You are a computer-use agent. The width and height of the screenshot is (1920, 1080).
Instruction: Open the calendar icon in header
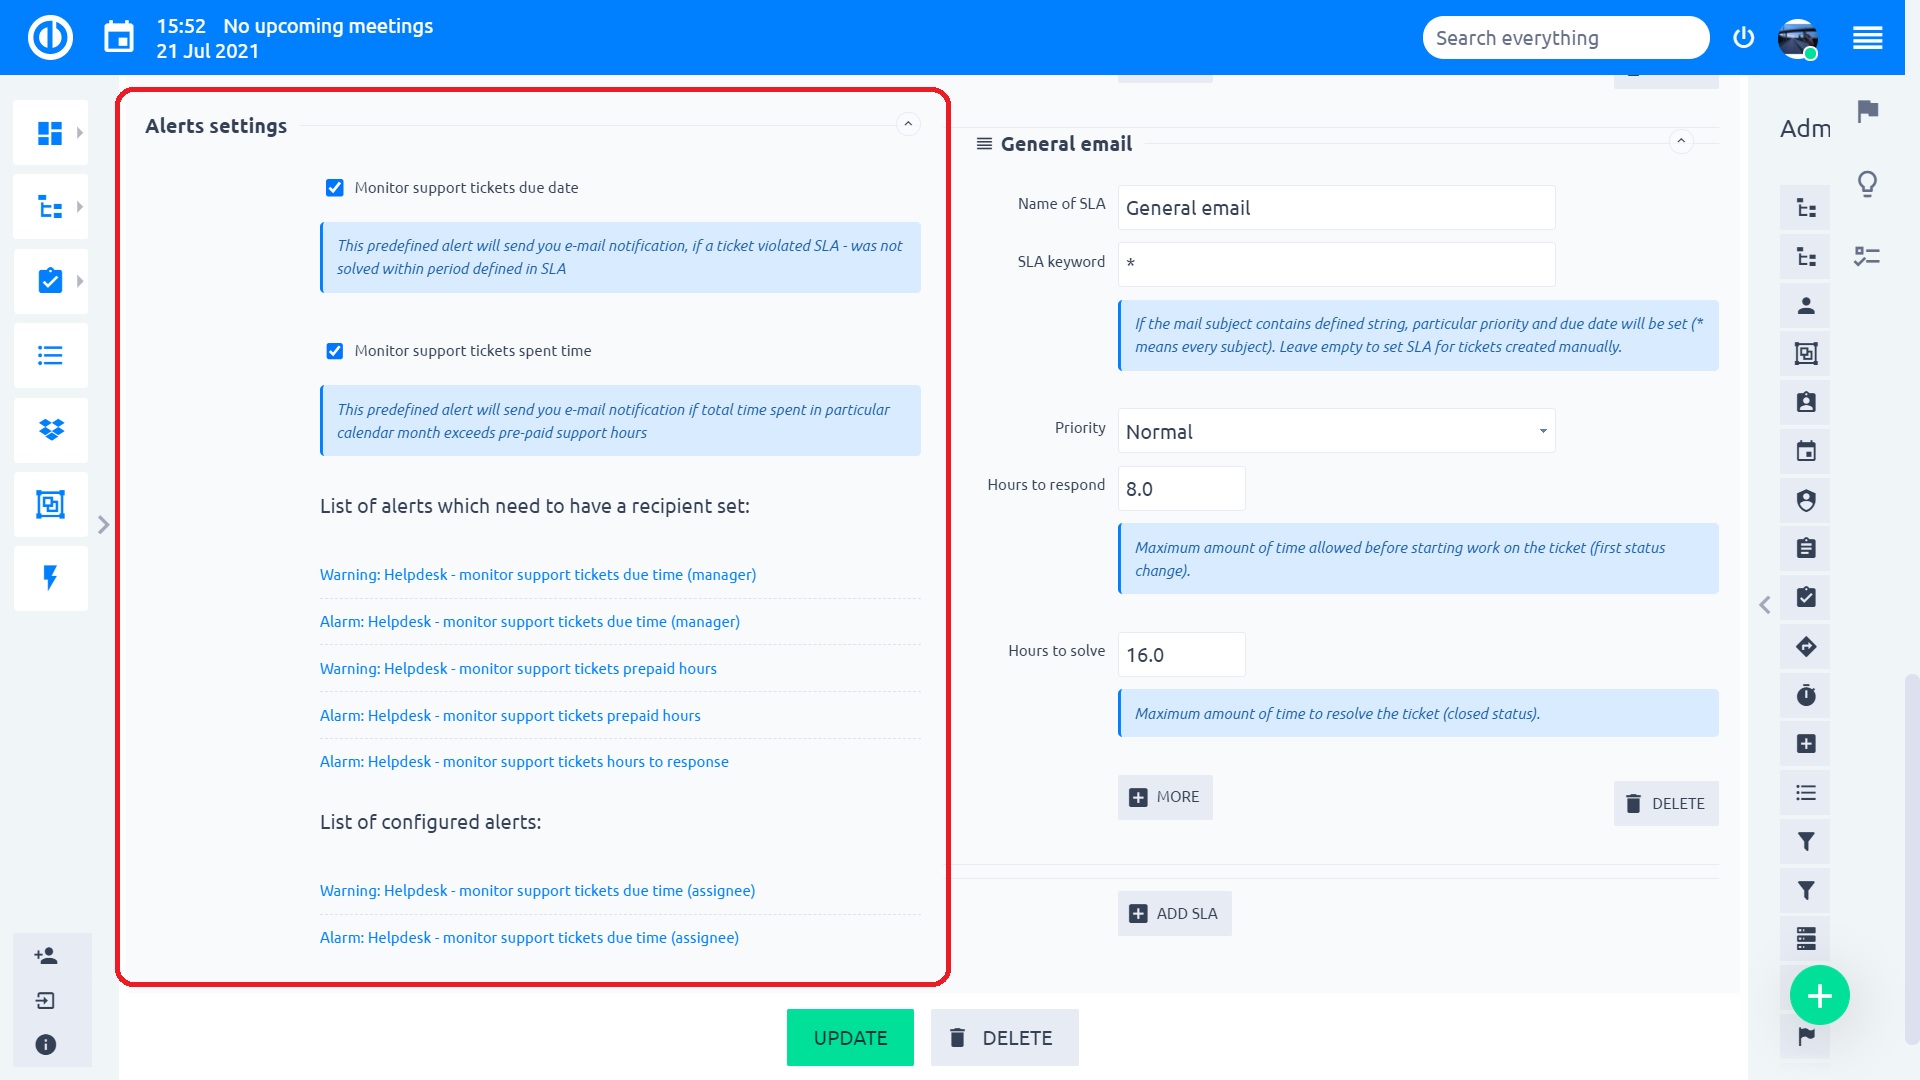pos(119,38)
